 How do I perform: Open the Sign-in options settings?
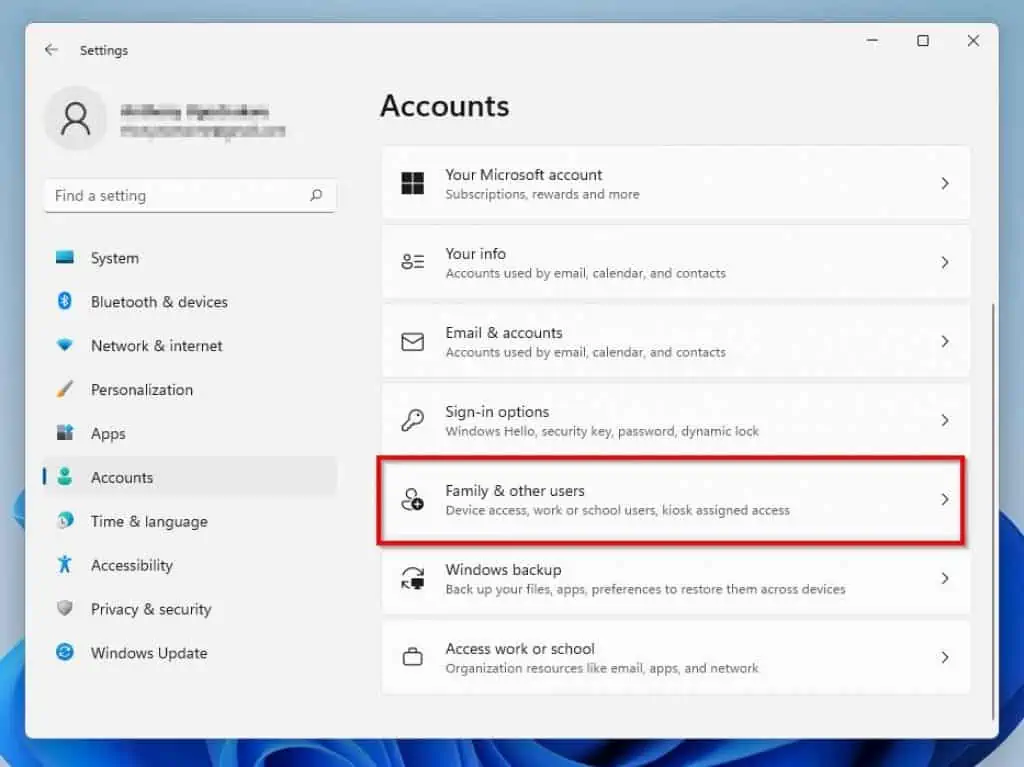click(x=670, y=420)
